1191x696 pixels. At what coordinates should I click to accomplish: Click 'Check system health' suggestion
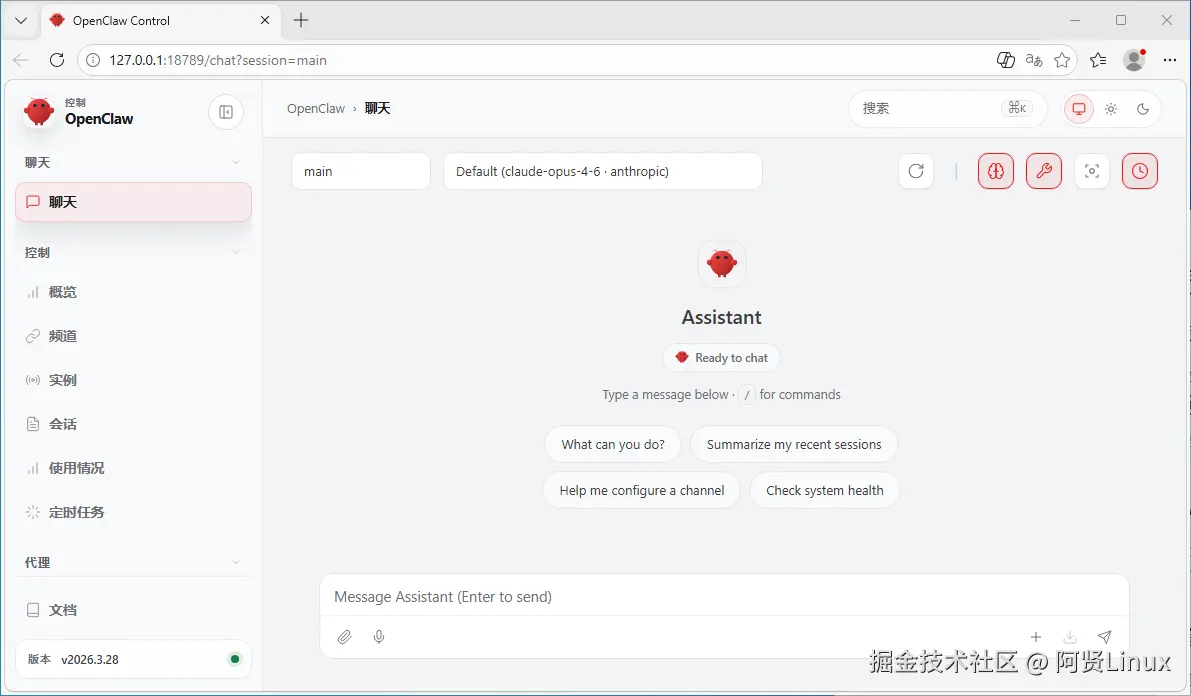[824, 491]
